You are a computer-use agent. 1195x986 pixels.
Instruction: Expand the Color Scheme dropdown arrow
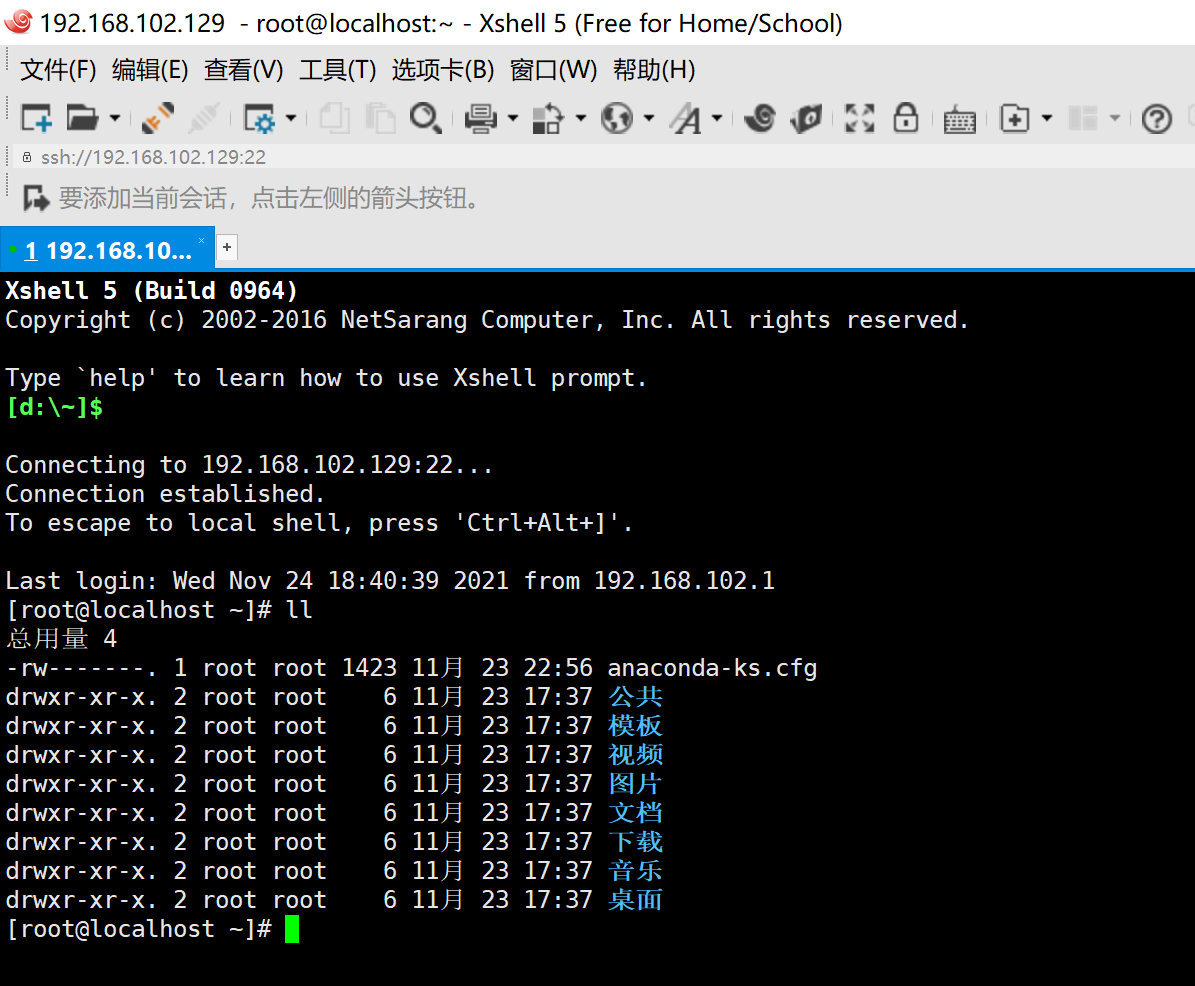pos(581,119)
